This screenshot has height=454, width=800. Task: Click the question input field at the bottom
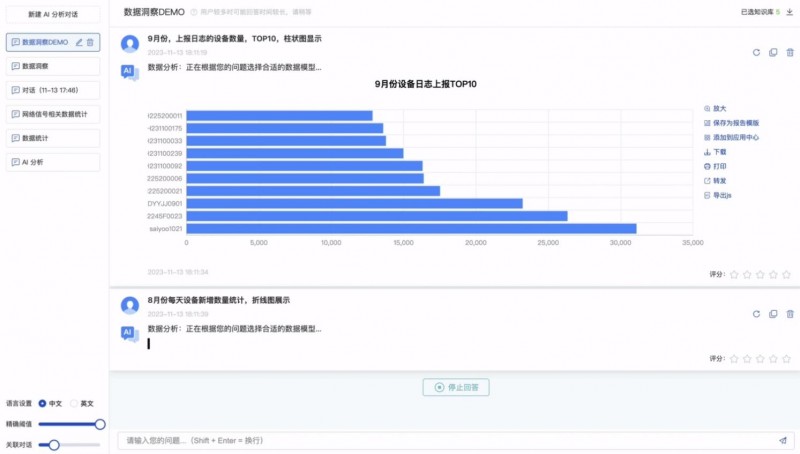[x=440, y=440]
